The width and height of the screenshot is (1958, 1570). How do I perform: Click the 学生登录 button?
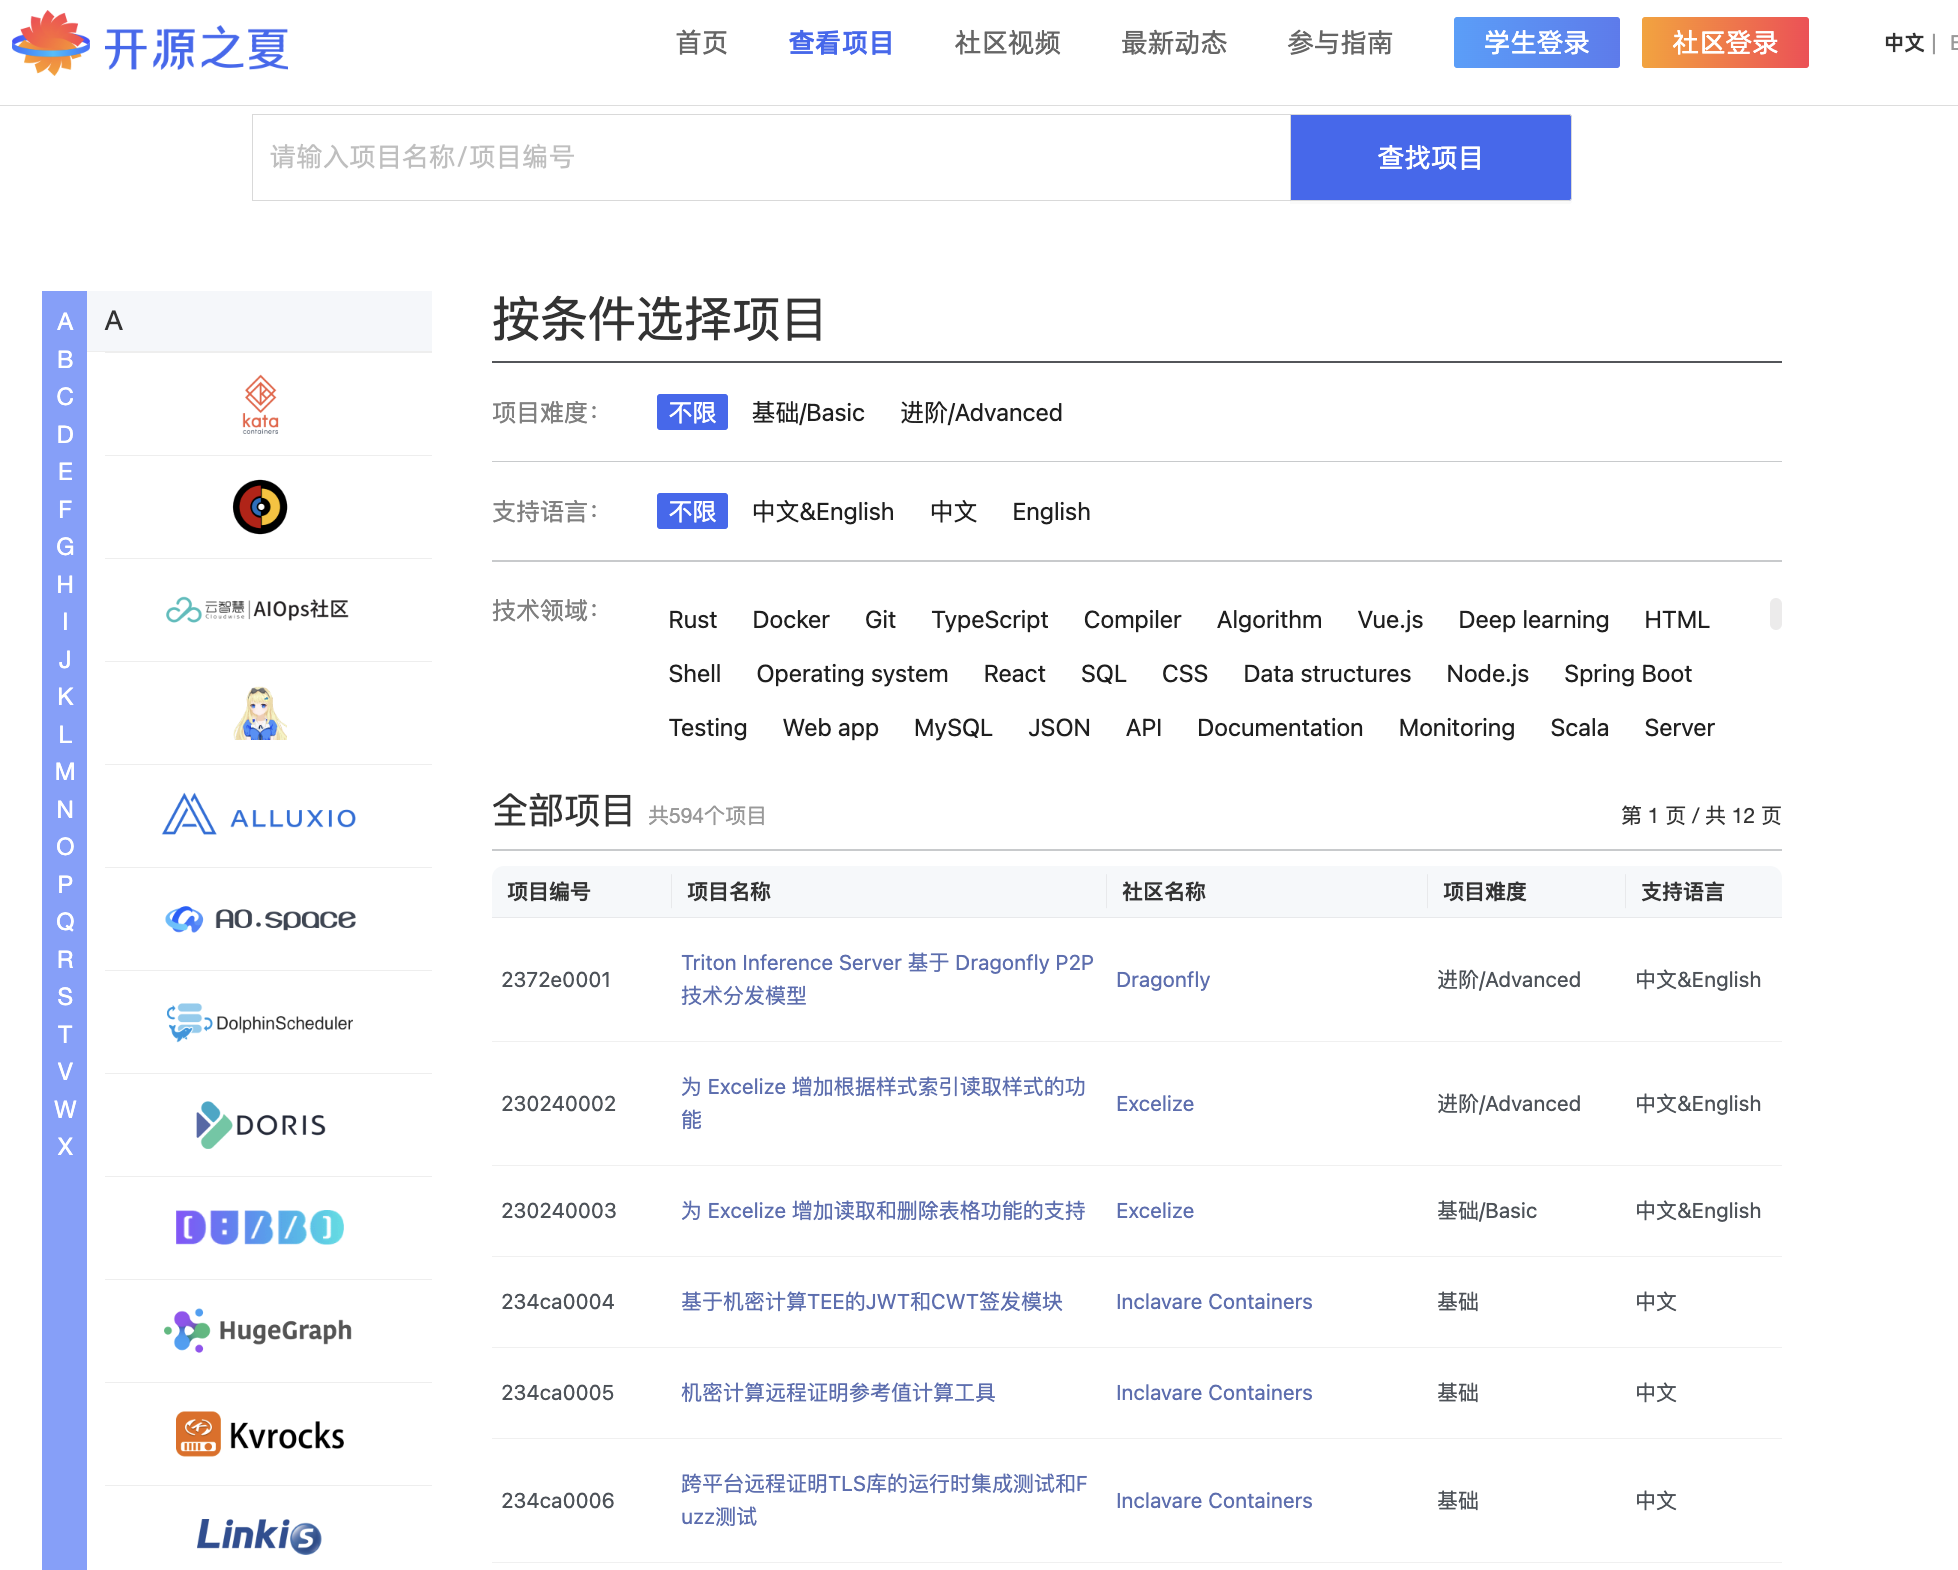pos(1536,42)
